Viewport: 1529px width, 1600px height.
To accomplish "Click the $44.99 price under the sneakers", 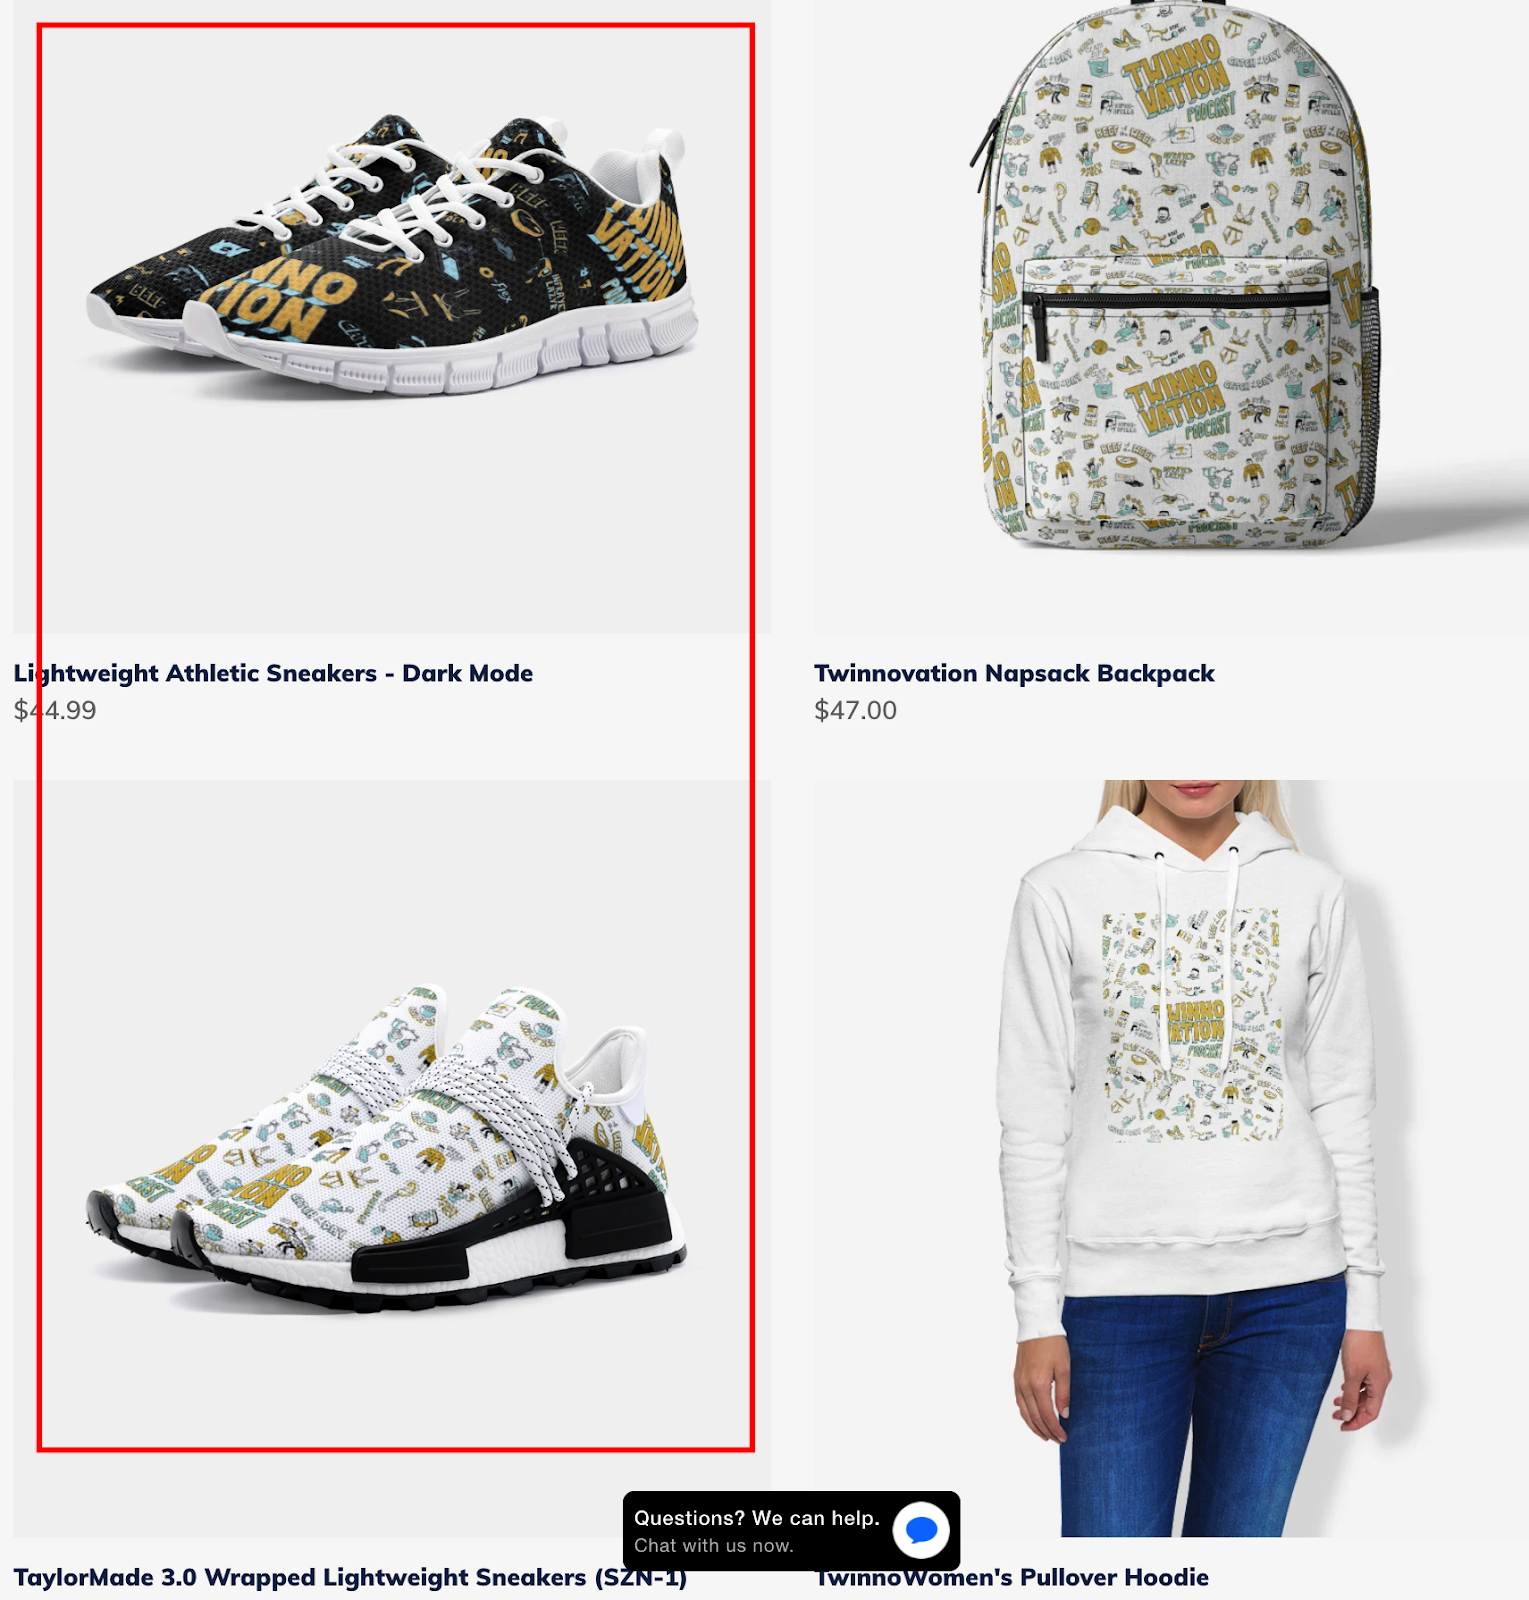I will (x=55, y=710).
